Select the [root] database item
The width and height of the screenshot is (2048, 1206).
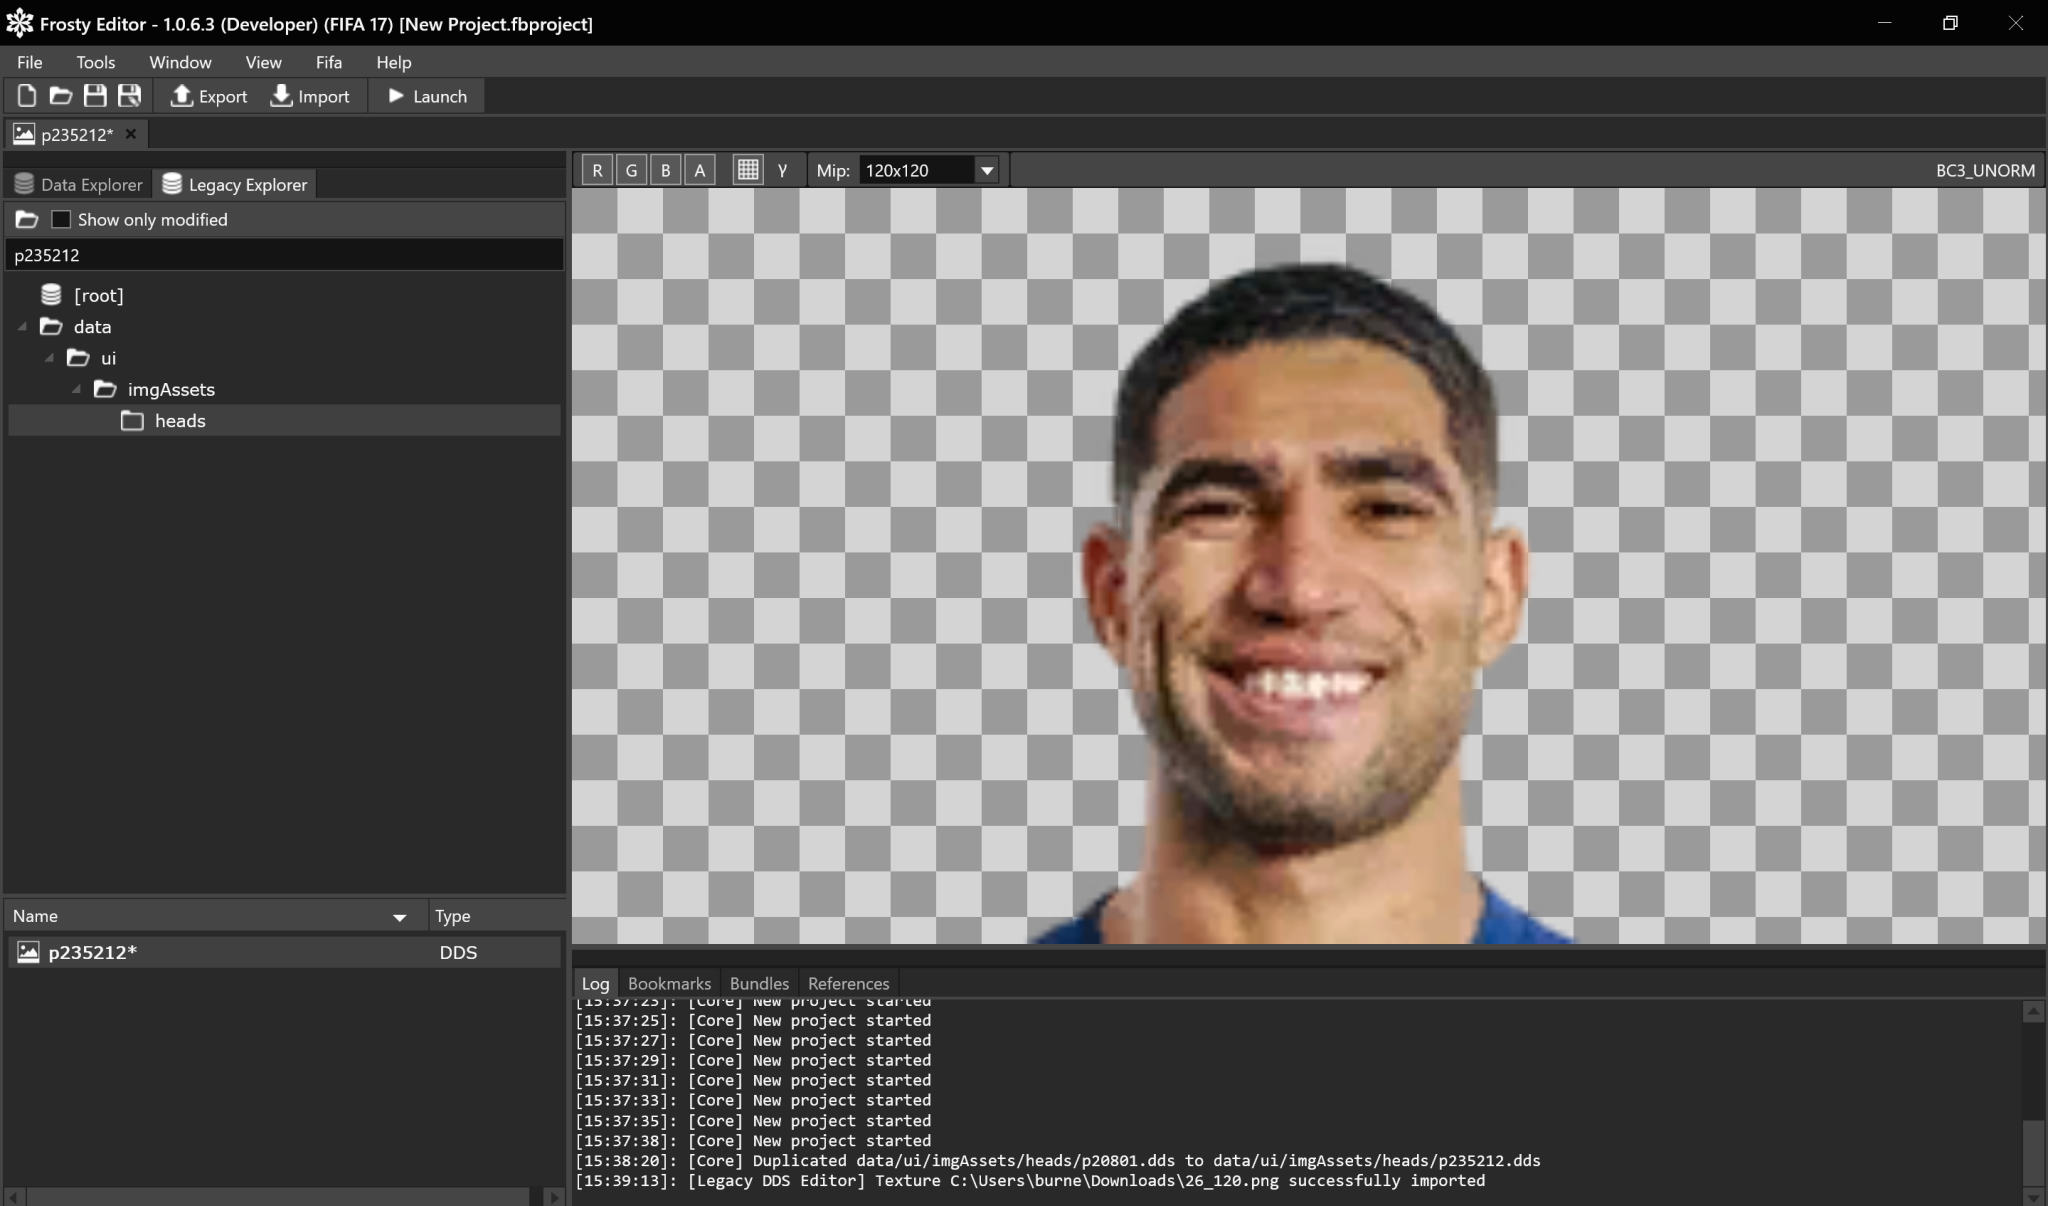pos(98,295)
